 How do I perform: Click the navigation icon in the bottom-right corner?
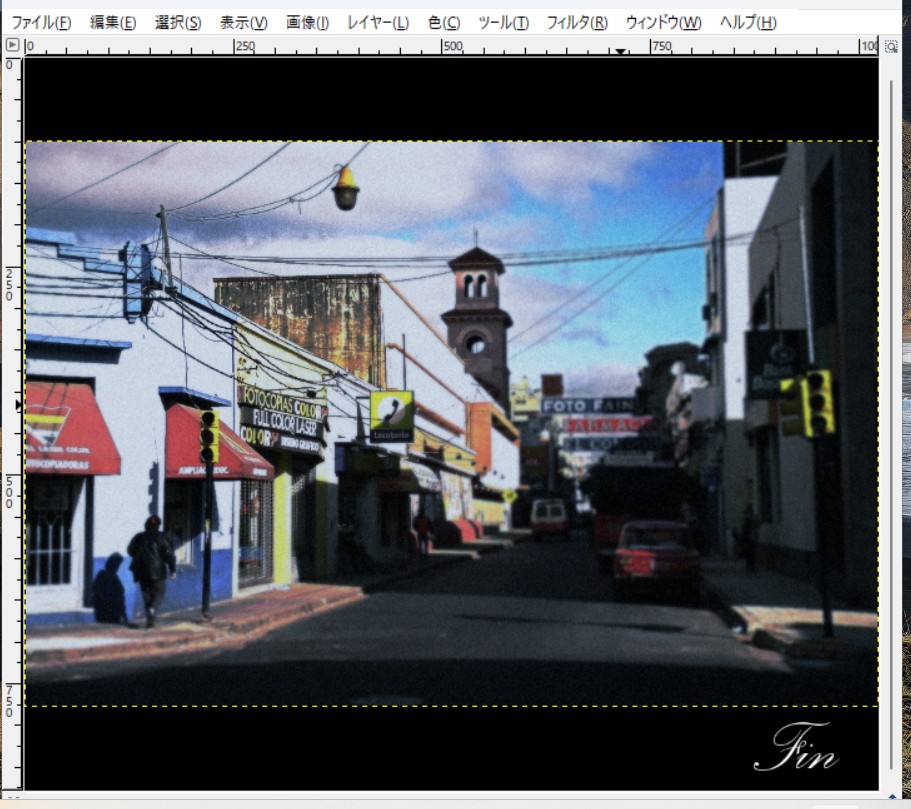click(890, 798)
